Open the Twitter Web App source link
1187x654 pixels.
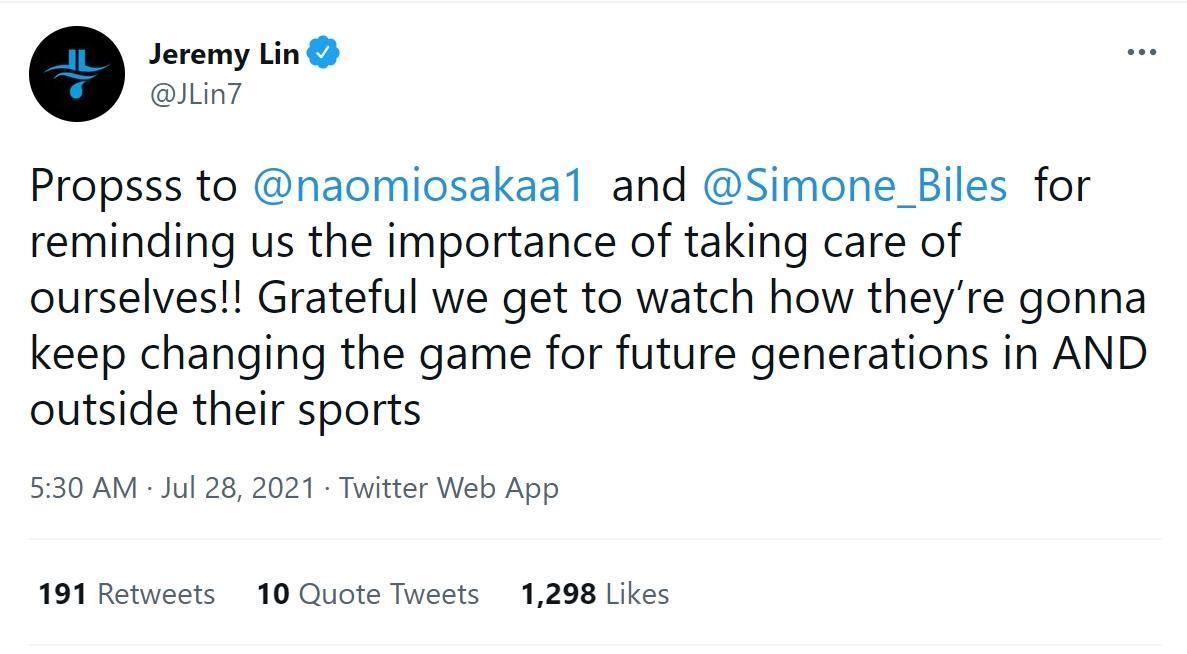coord(448,488)
